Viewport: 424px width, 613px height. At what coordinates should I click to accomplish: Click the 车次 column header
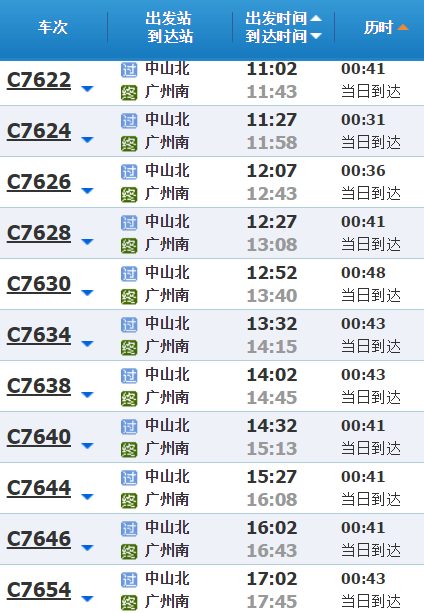[x=53, y=27]
